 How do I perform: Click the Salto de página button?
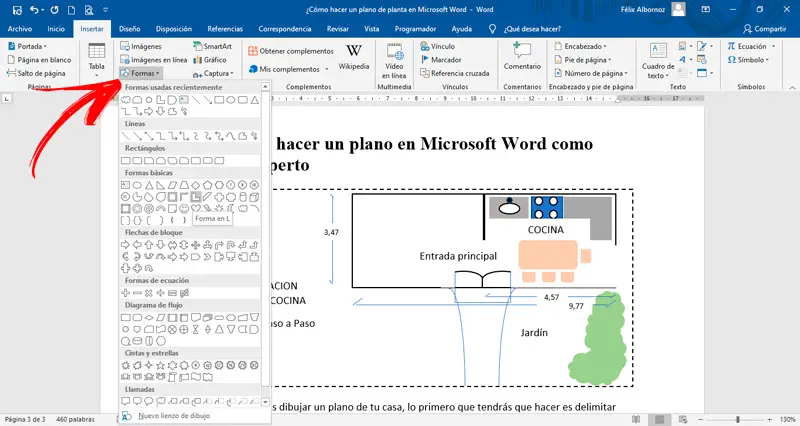pos(36,73)
